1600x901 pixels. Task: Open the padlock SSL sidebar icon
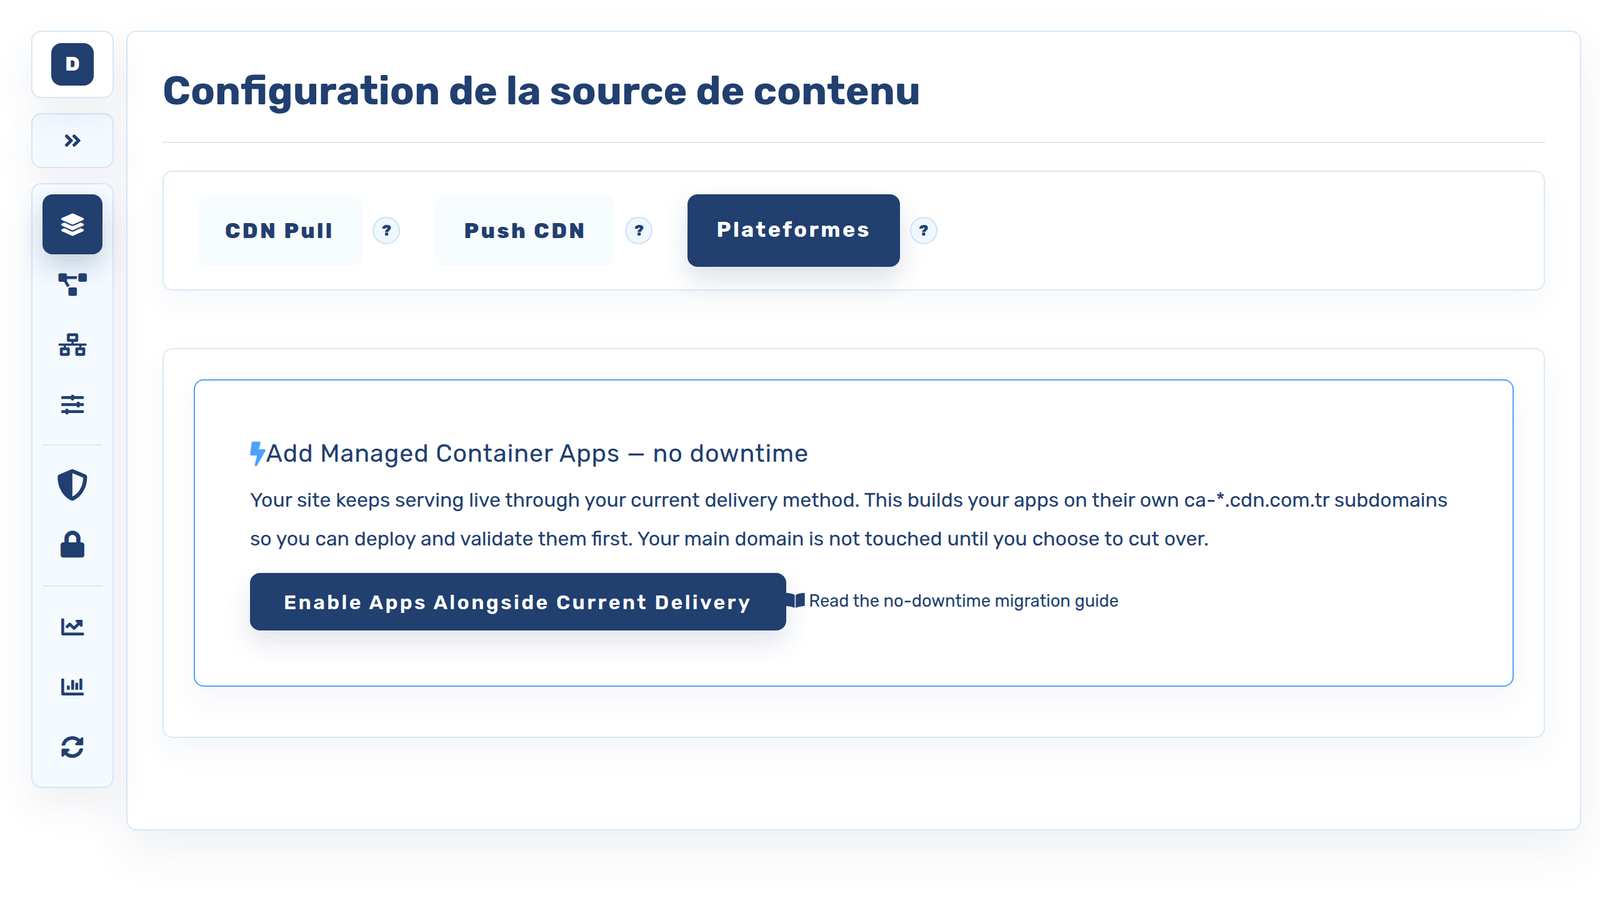(x=72, y=545)
